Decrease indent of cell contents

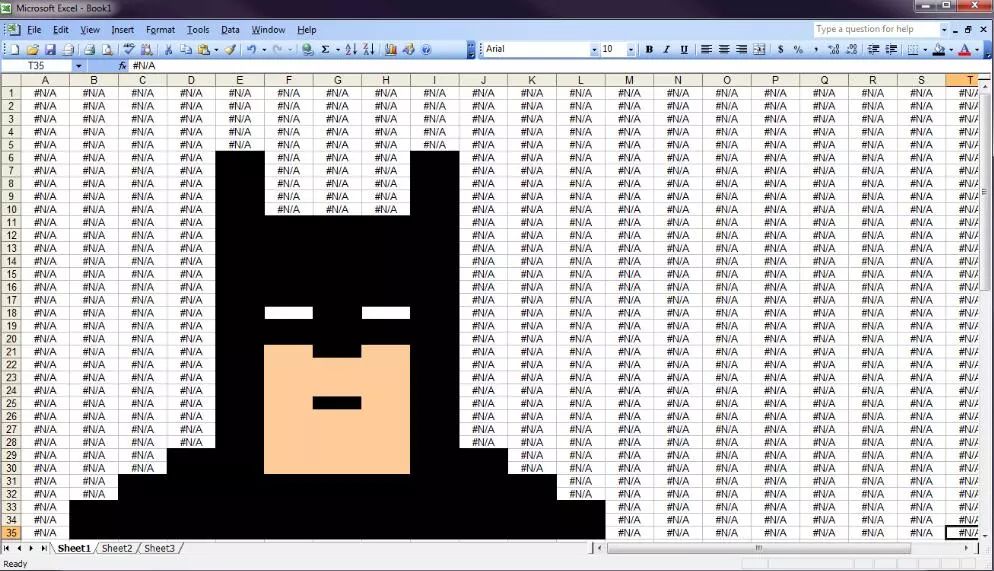point(873,49)
